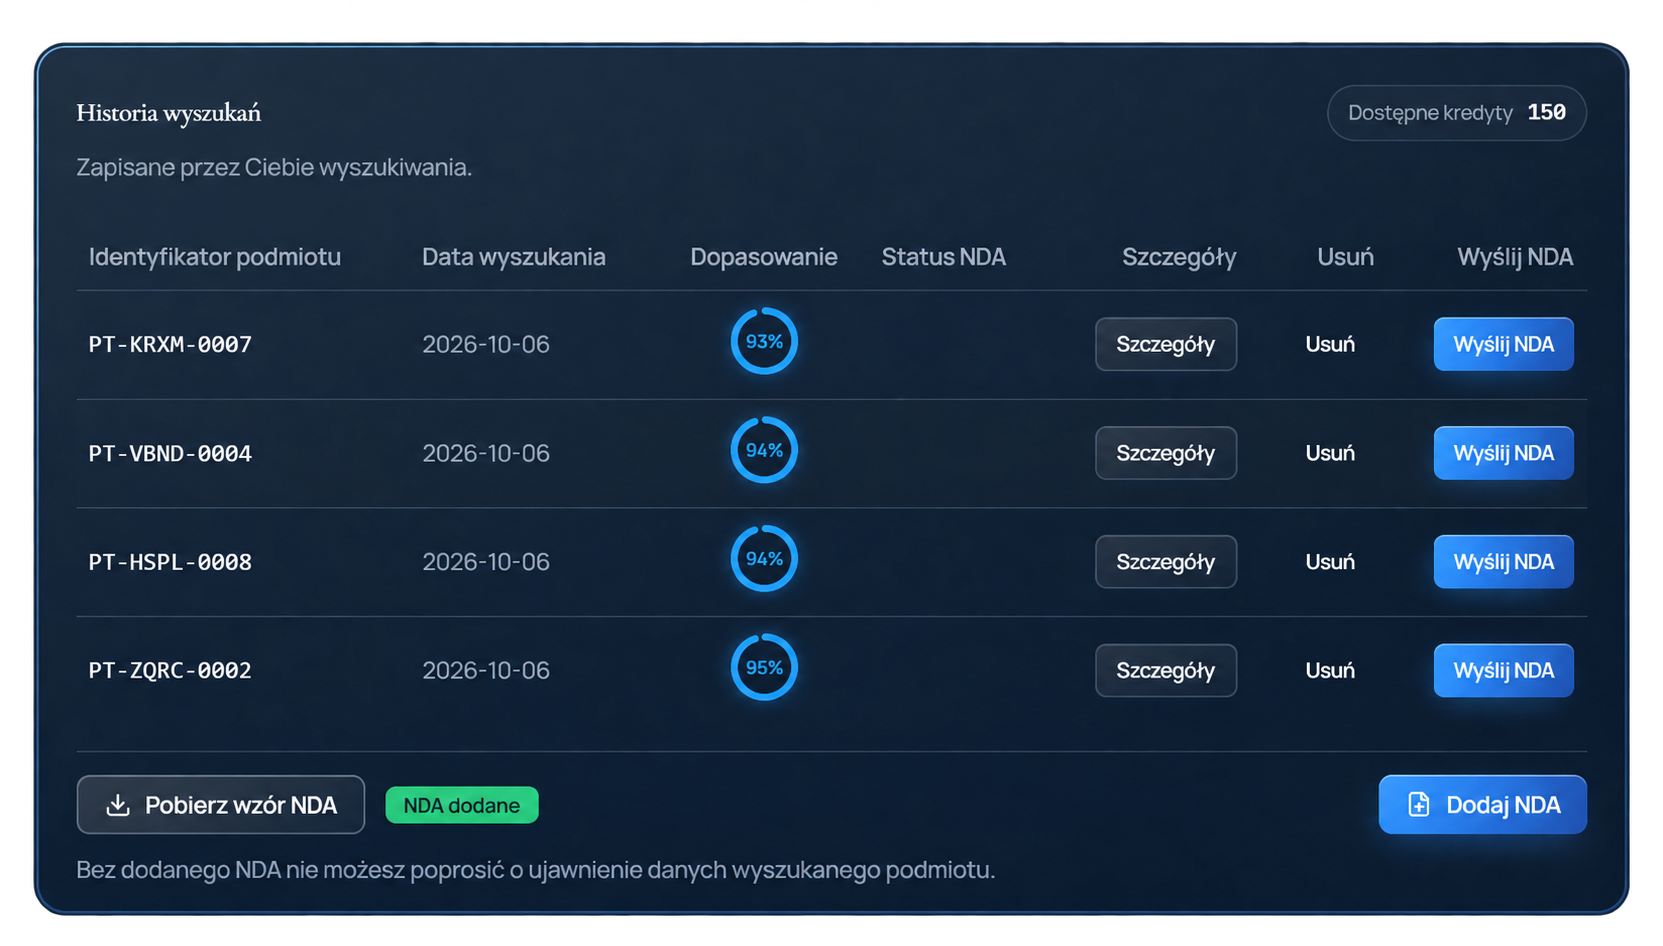Click the green NDA dodane badge

[x=462, y=805]
